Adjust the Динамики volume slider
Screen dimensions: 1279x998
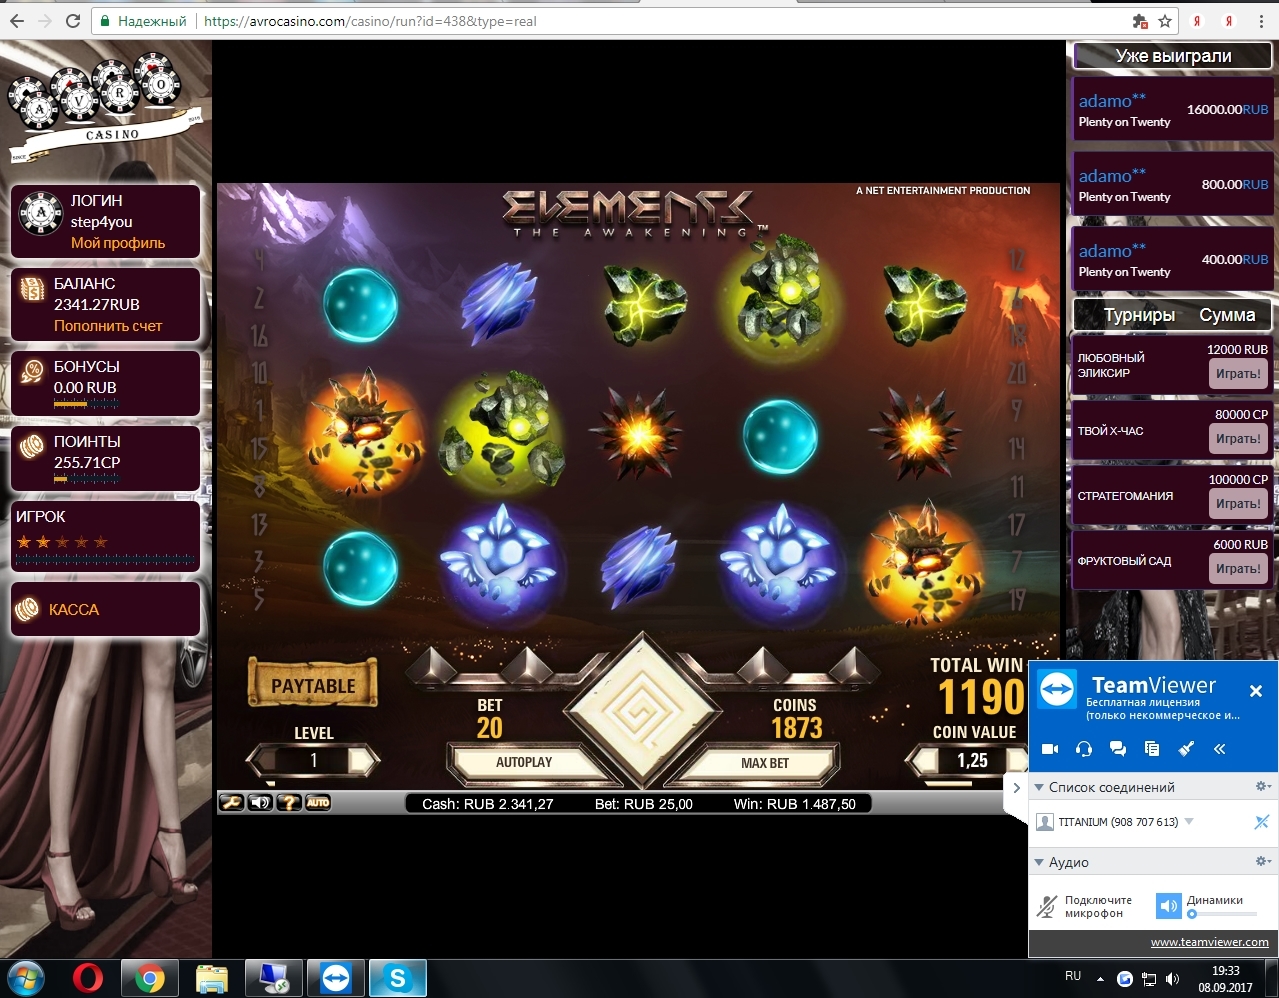[x=1222, y=914]
